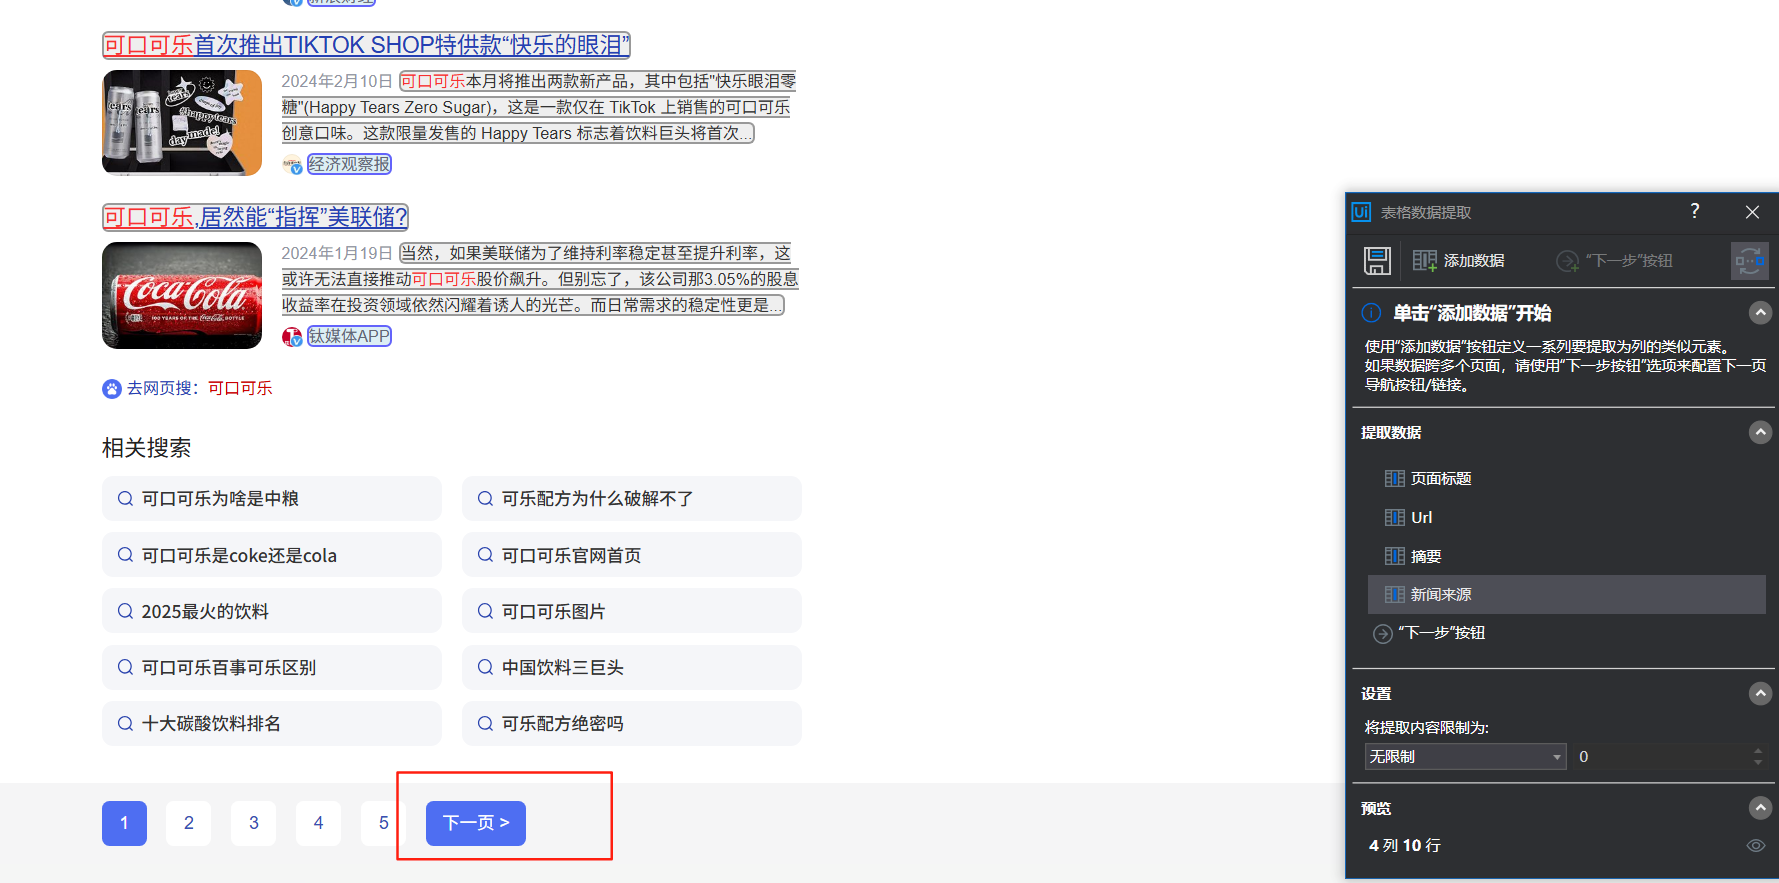Screen dimensions: 1779x883
Task: Search related: 2025最火的饮料
Action: point(272,611)
